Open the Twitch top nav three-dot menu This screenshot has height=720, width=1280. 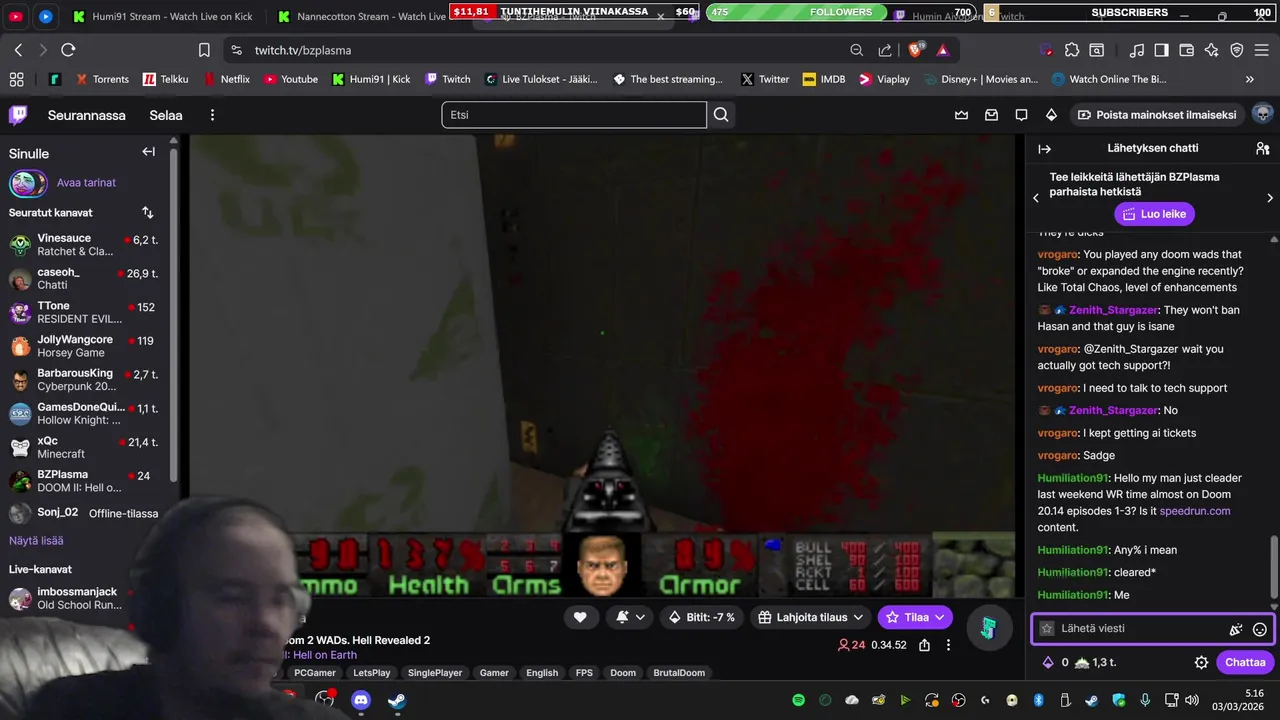pyautogui.click(x=212, y=115)
